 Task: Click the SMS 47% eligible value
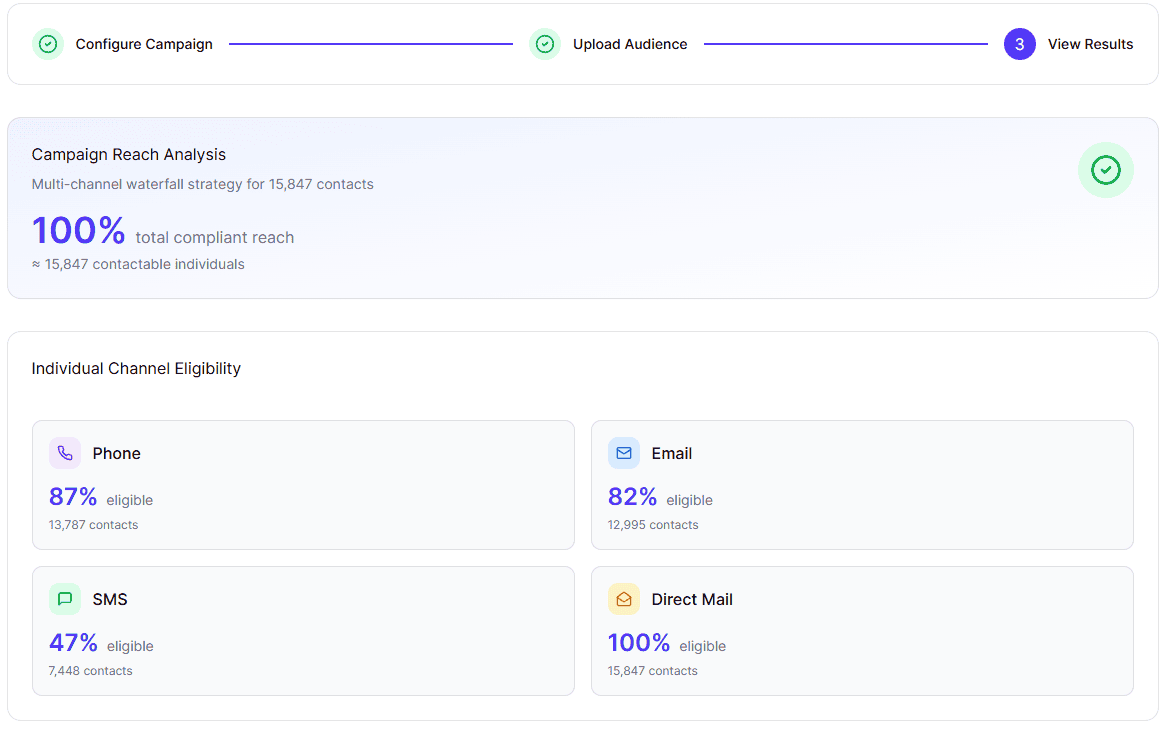click(74, 643)
